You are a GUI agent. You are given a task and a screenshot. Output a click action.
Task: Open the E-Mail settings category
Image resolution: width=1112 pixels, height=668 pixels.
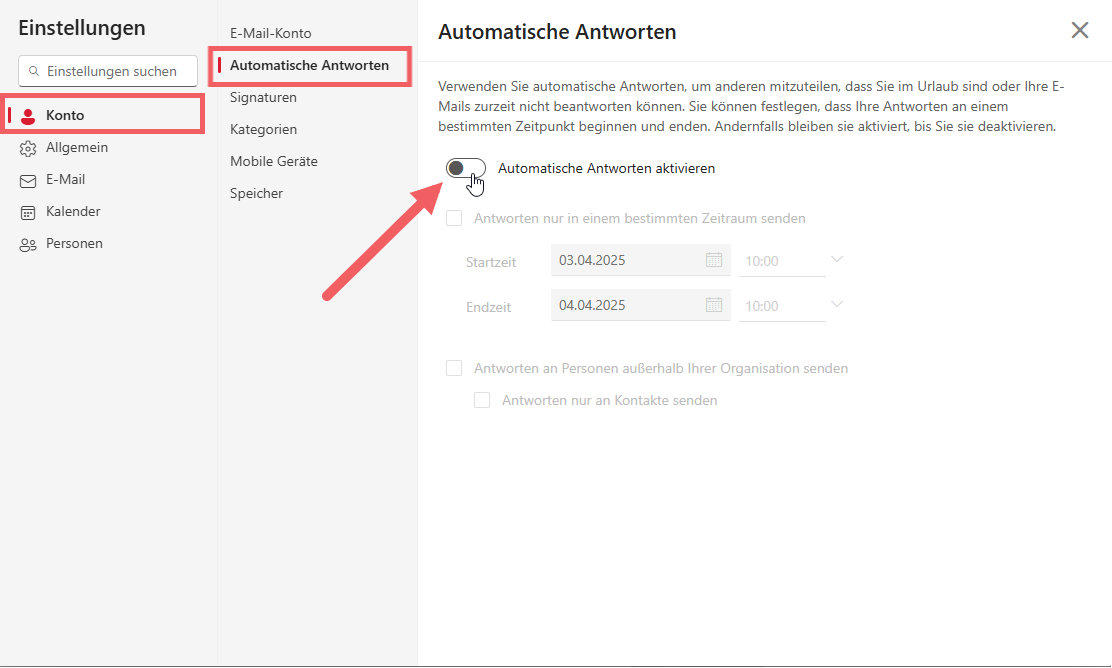(x=65, y=179)
